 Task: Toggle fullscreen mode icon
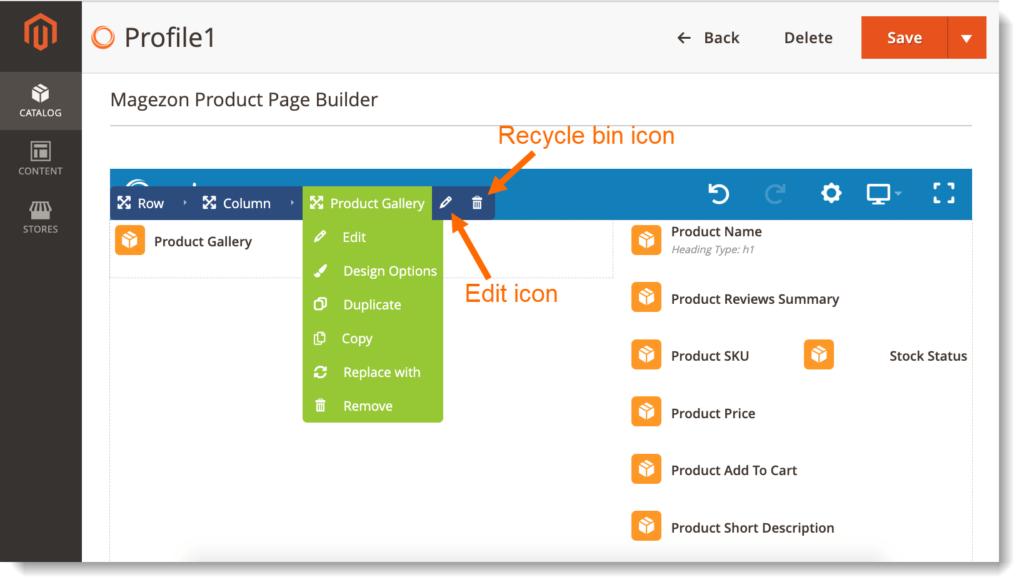[x=944, y=193]
